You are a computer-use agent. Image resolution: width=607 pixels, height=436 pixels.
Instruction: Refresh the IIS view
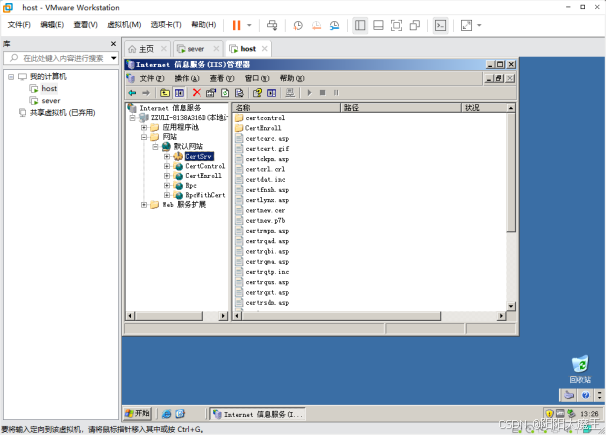pyautogui.click(x=225, y=93)
